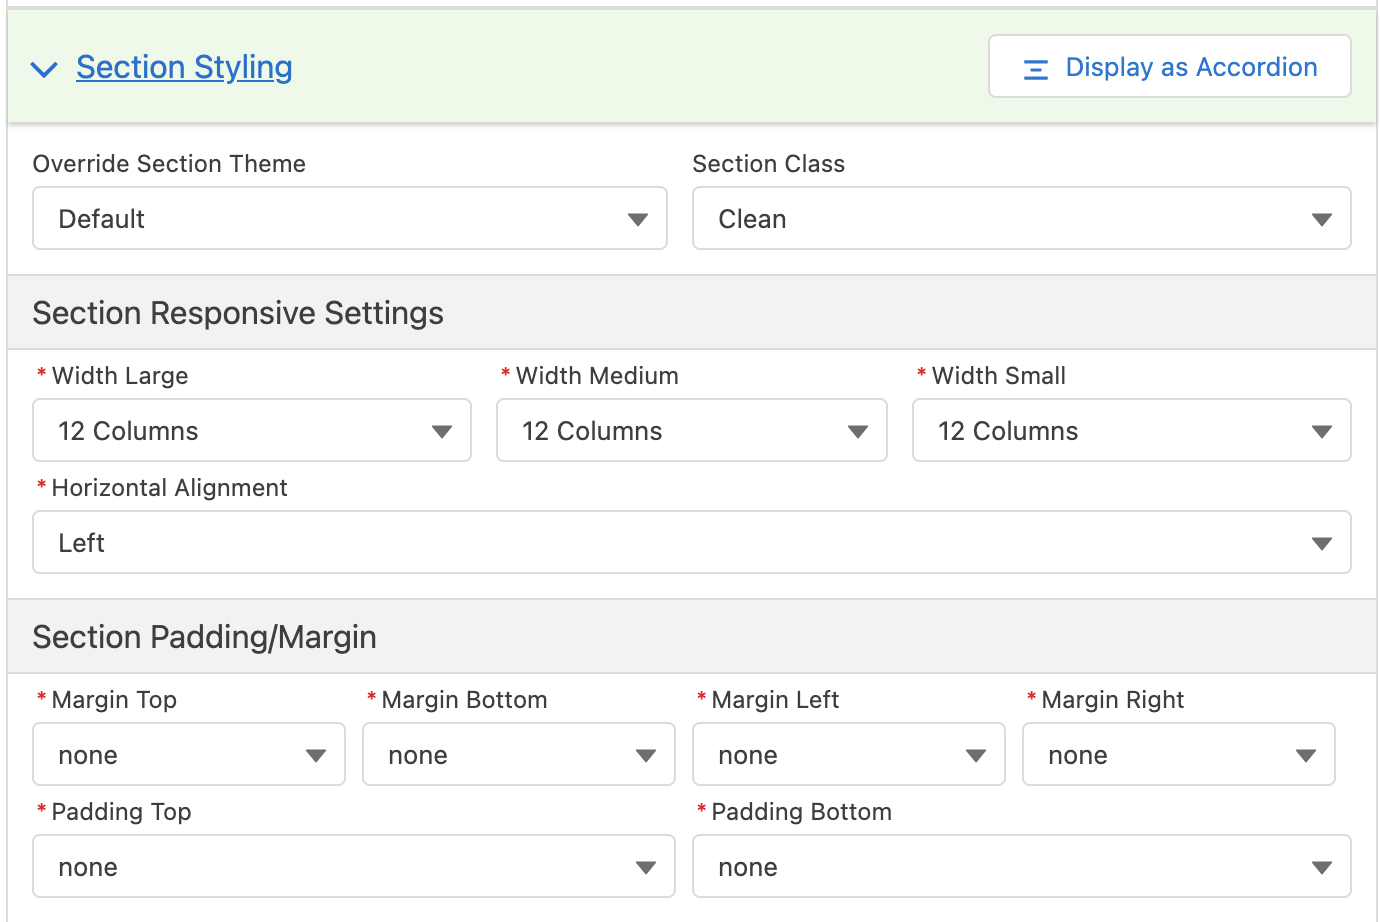Expand the Padding Bottom dropdown
This screenshot has width=1380, height=922.
pyautogui.click(x=1021, y=866)
